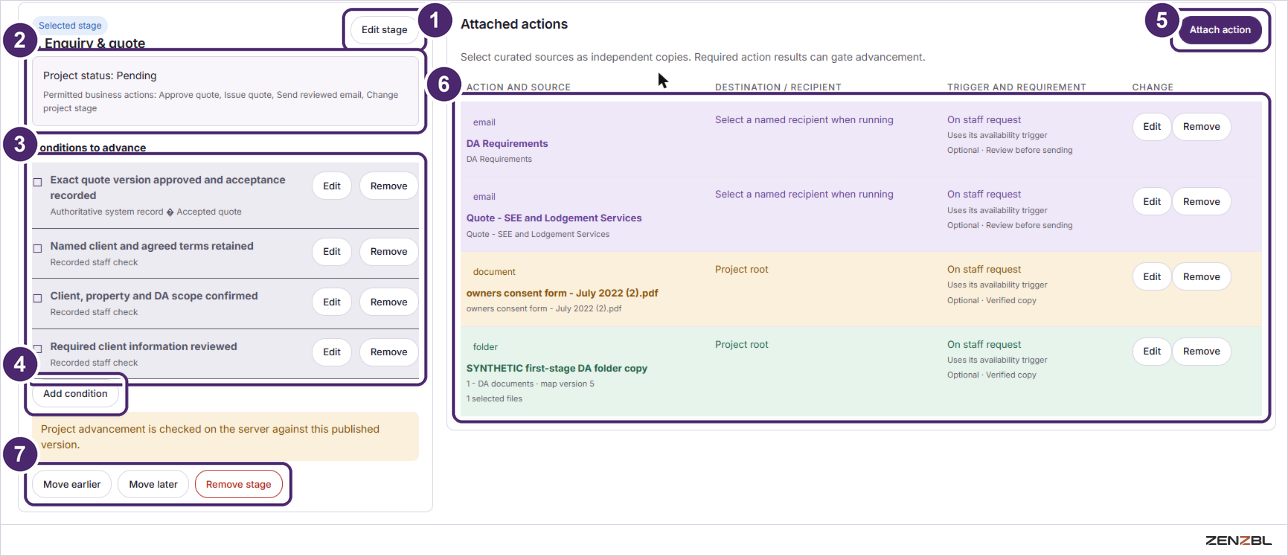
Task: Move the stage later
Action: [x=153, y=485]
